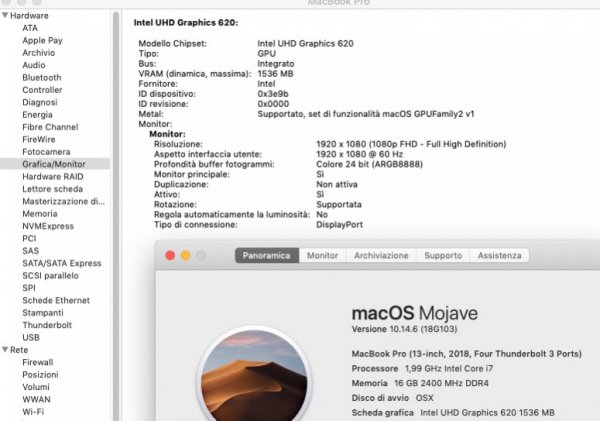Select WWAN in the sidebar
The image size is (600, 421).
pyautogui.click(x=36, y=399)
